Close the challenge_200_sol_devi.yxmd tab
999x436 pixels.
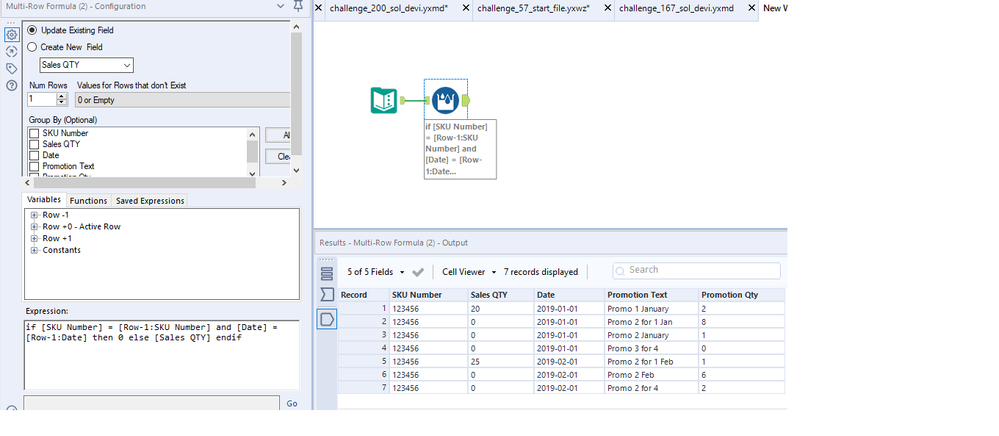[466, 8]
